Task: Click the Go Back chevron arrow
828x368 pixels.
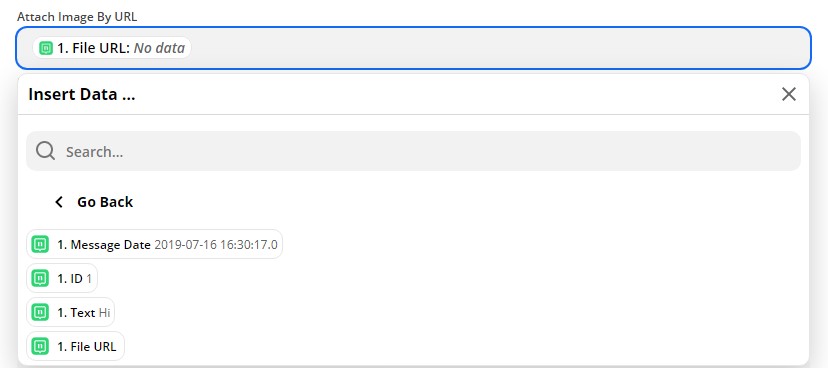Action: click(x=59, y=202)
